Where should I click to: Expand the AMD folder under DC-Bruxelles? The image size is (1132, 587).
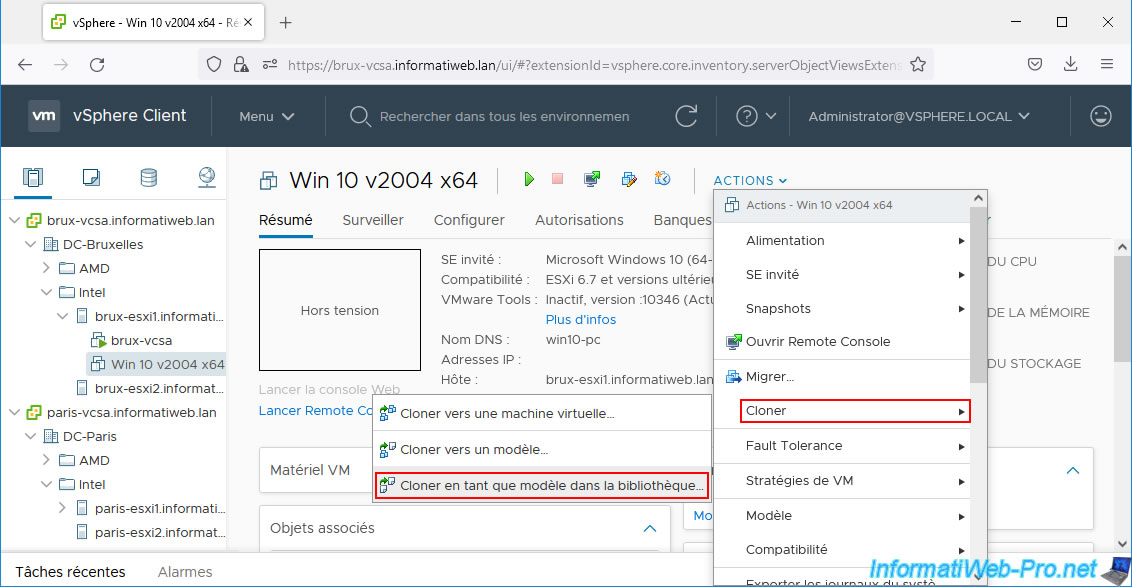click(46, 268)
